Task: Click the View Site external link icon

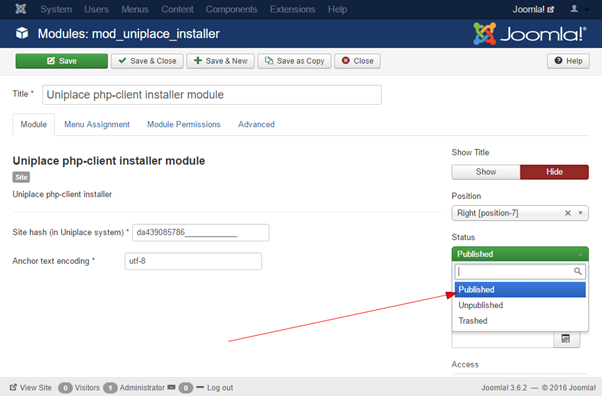Action: coord(13,387)
